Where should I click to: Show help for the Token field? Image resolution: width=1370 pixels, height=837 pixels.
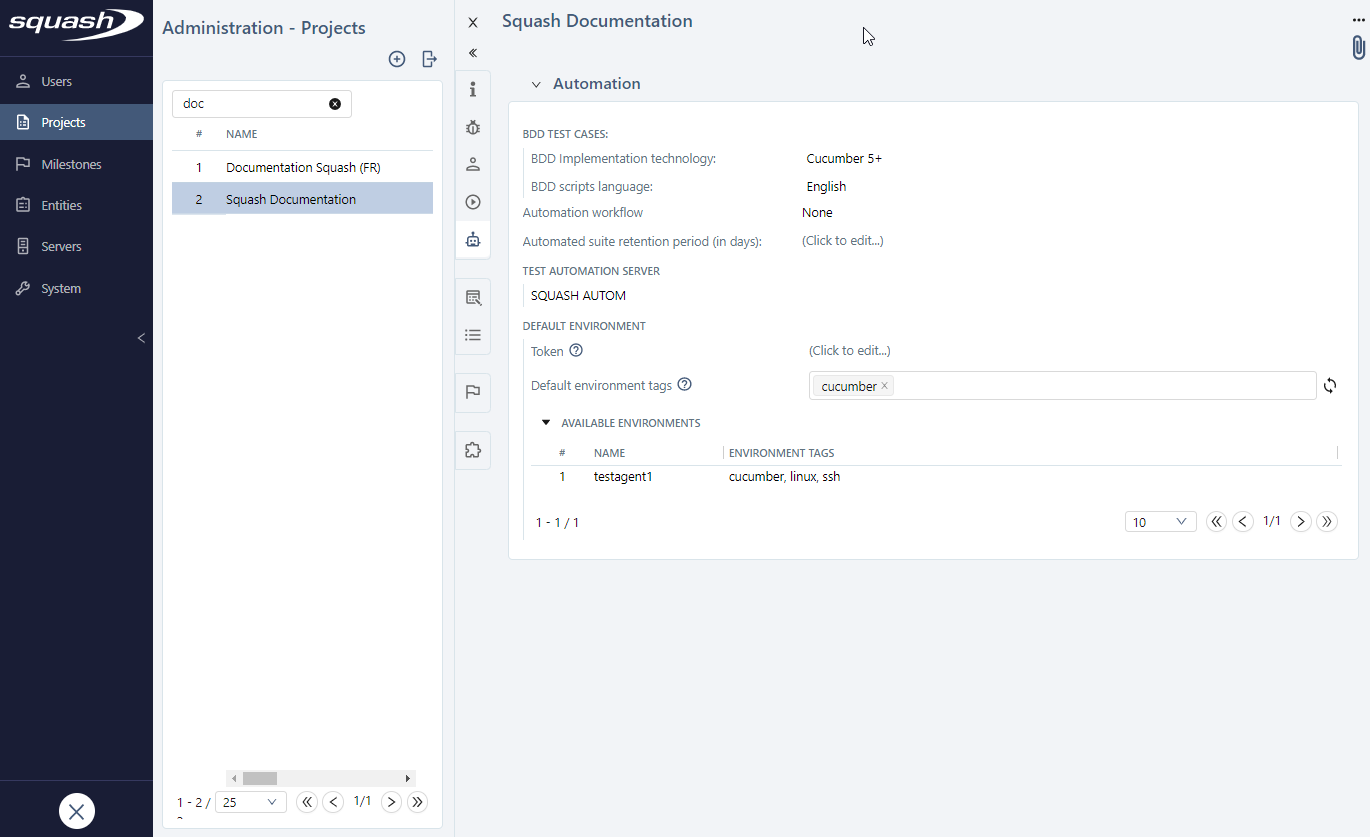[576, 351]
